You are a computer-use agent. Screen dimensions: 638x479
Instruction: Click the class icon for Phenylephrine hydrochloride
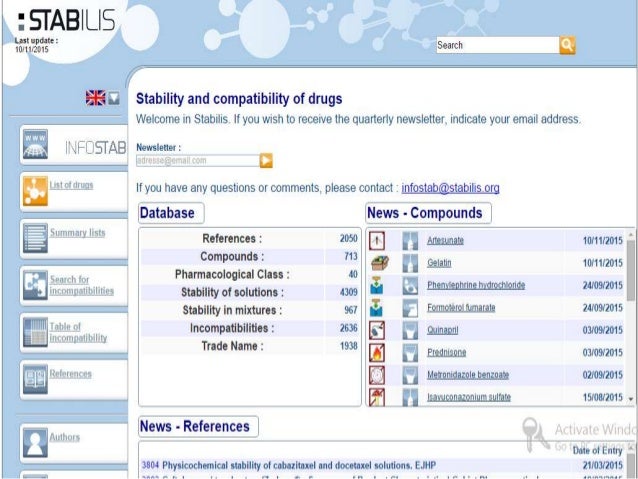(x=377, y=285)
